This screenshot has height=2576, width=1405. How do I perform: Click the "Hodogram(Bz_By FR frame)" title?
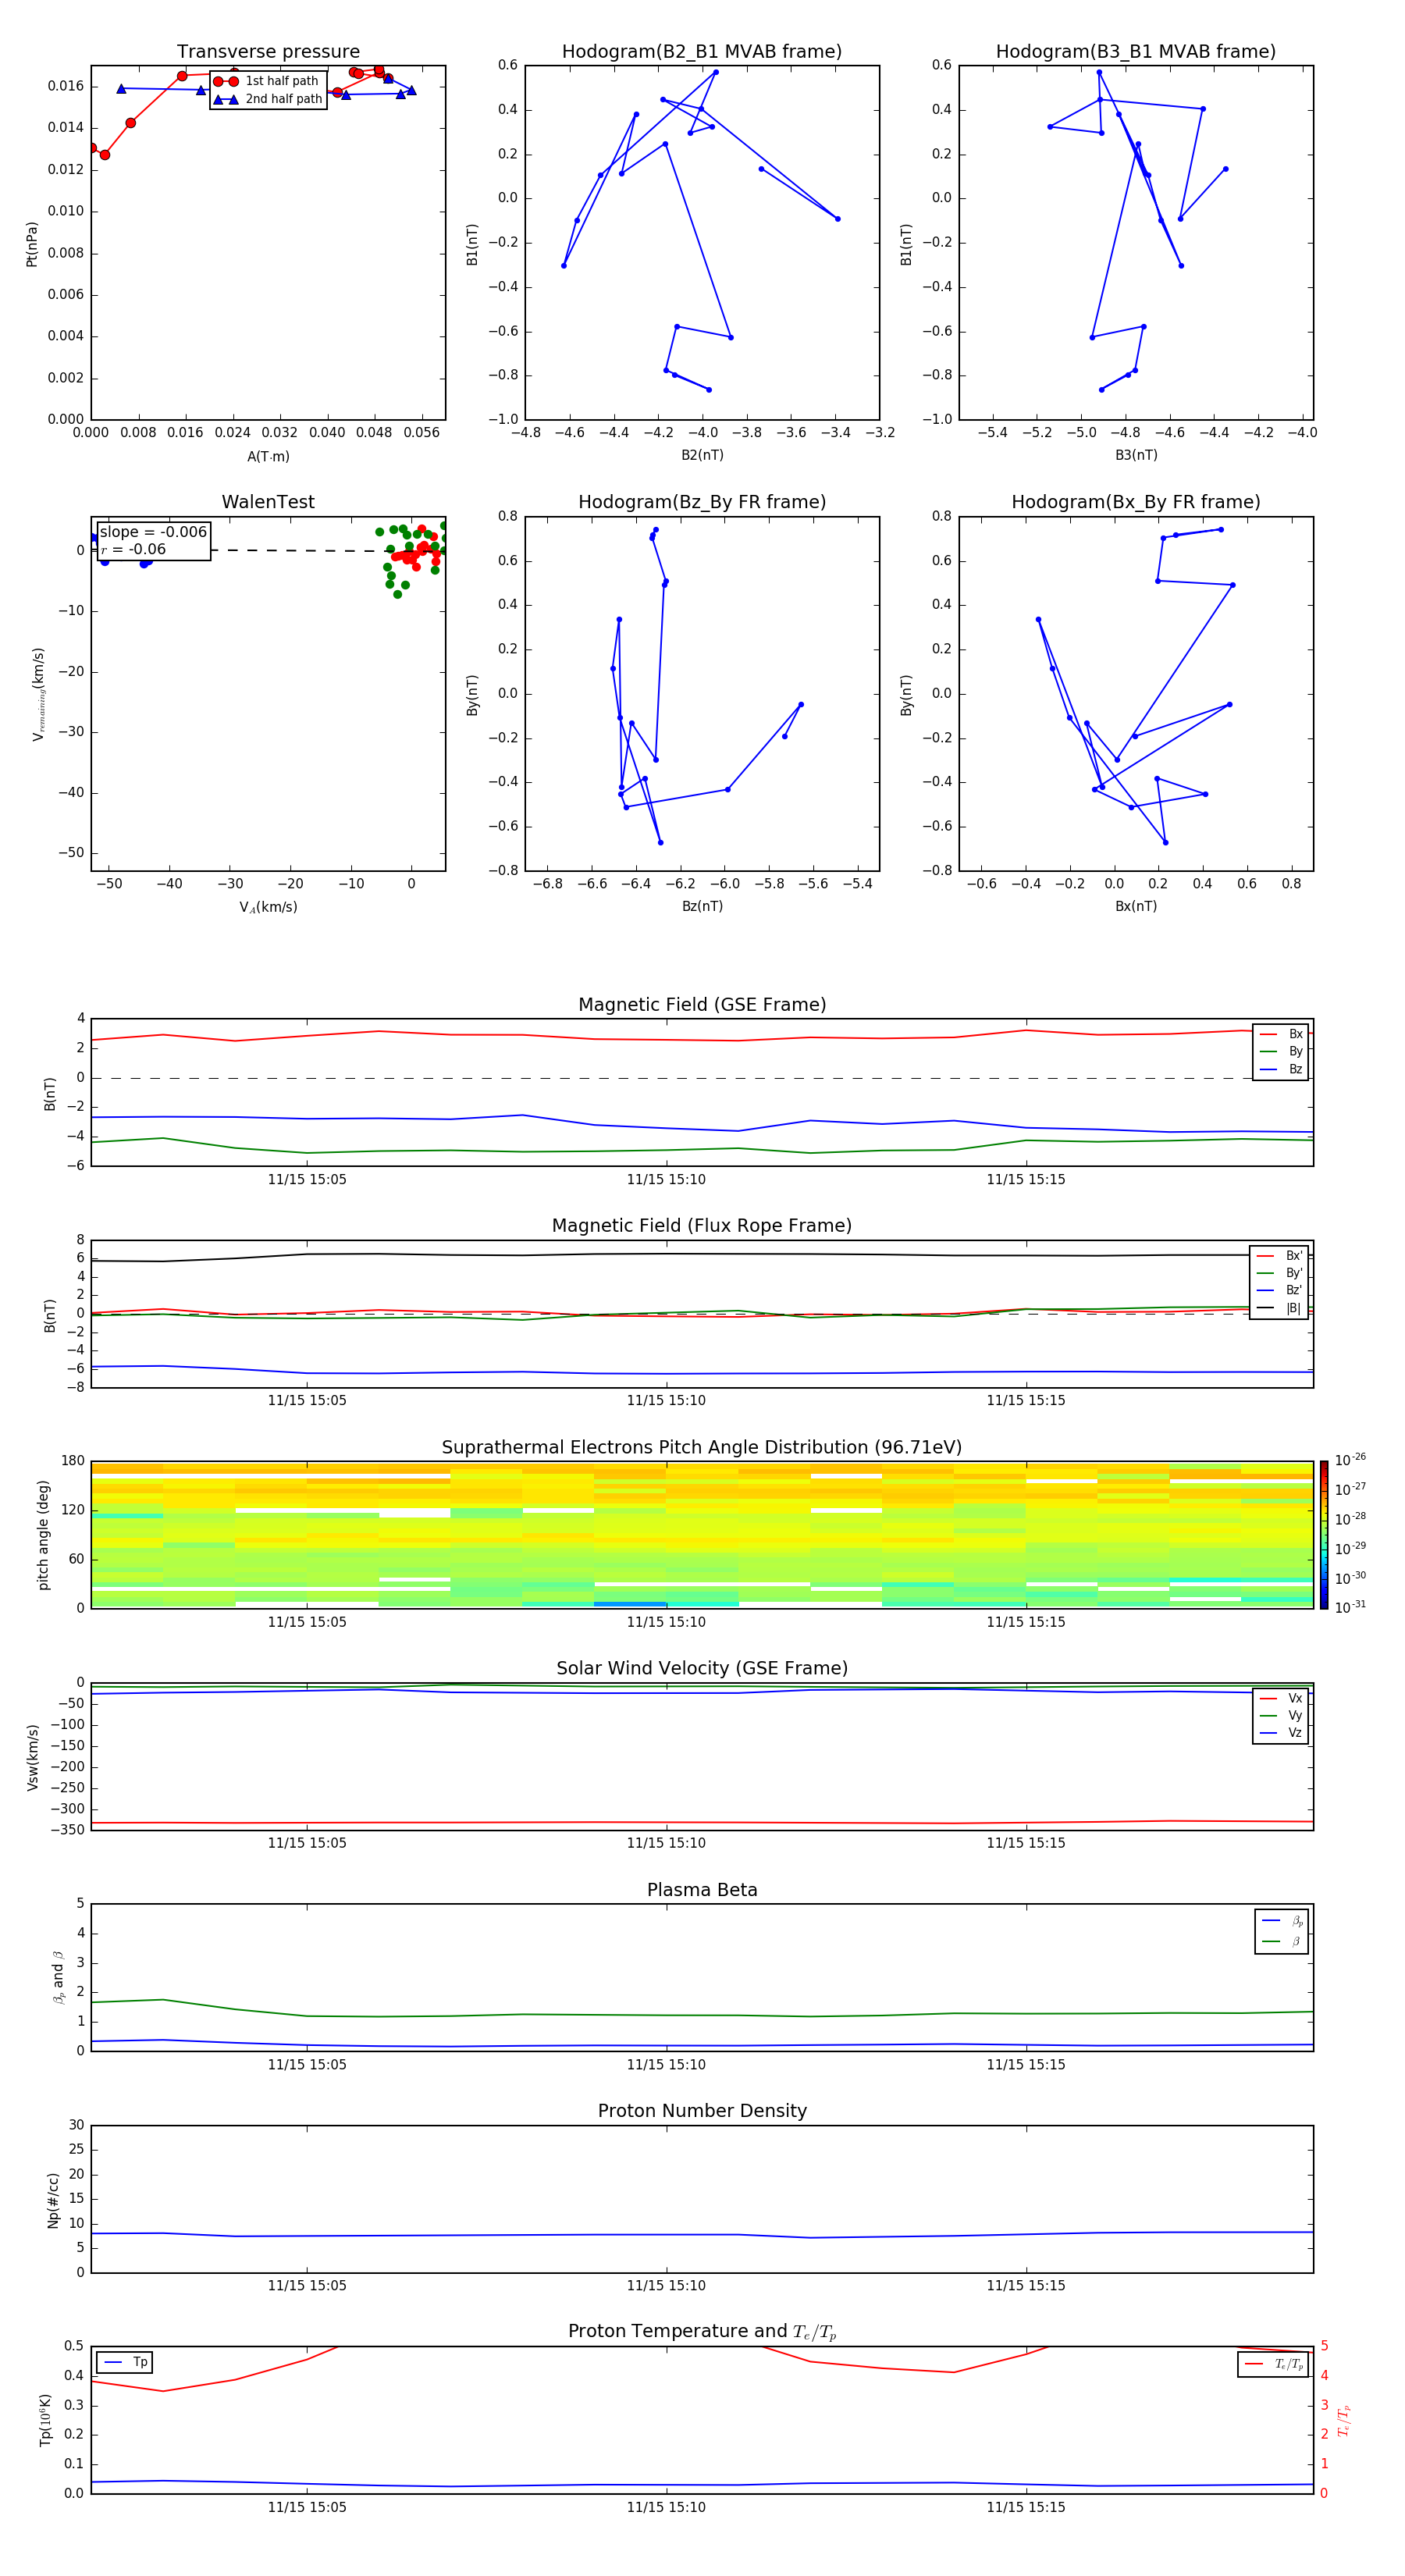click(x=702, y=502)
